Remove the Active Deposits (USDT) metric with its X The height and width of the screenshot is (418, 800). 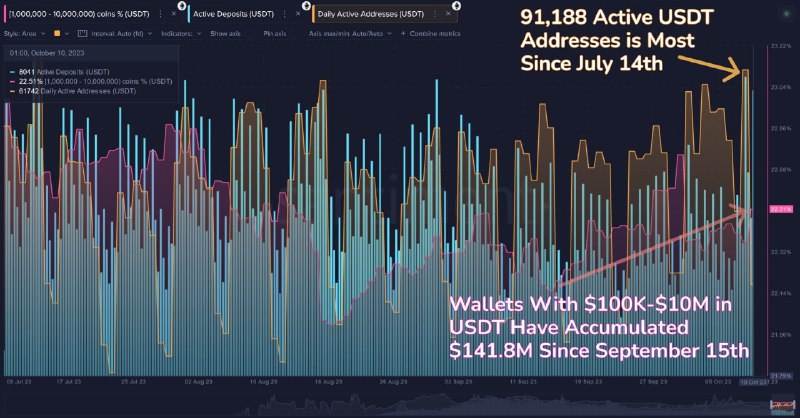coord(298,14)
